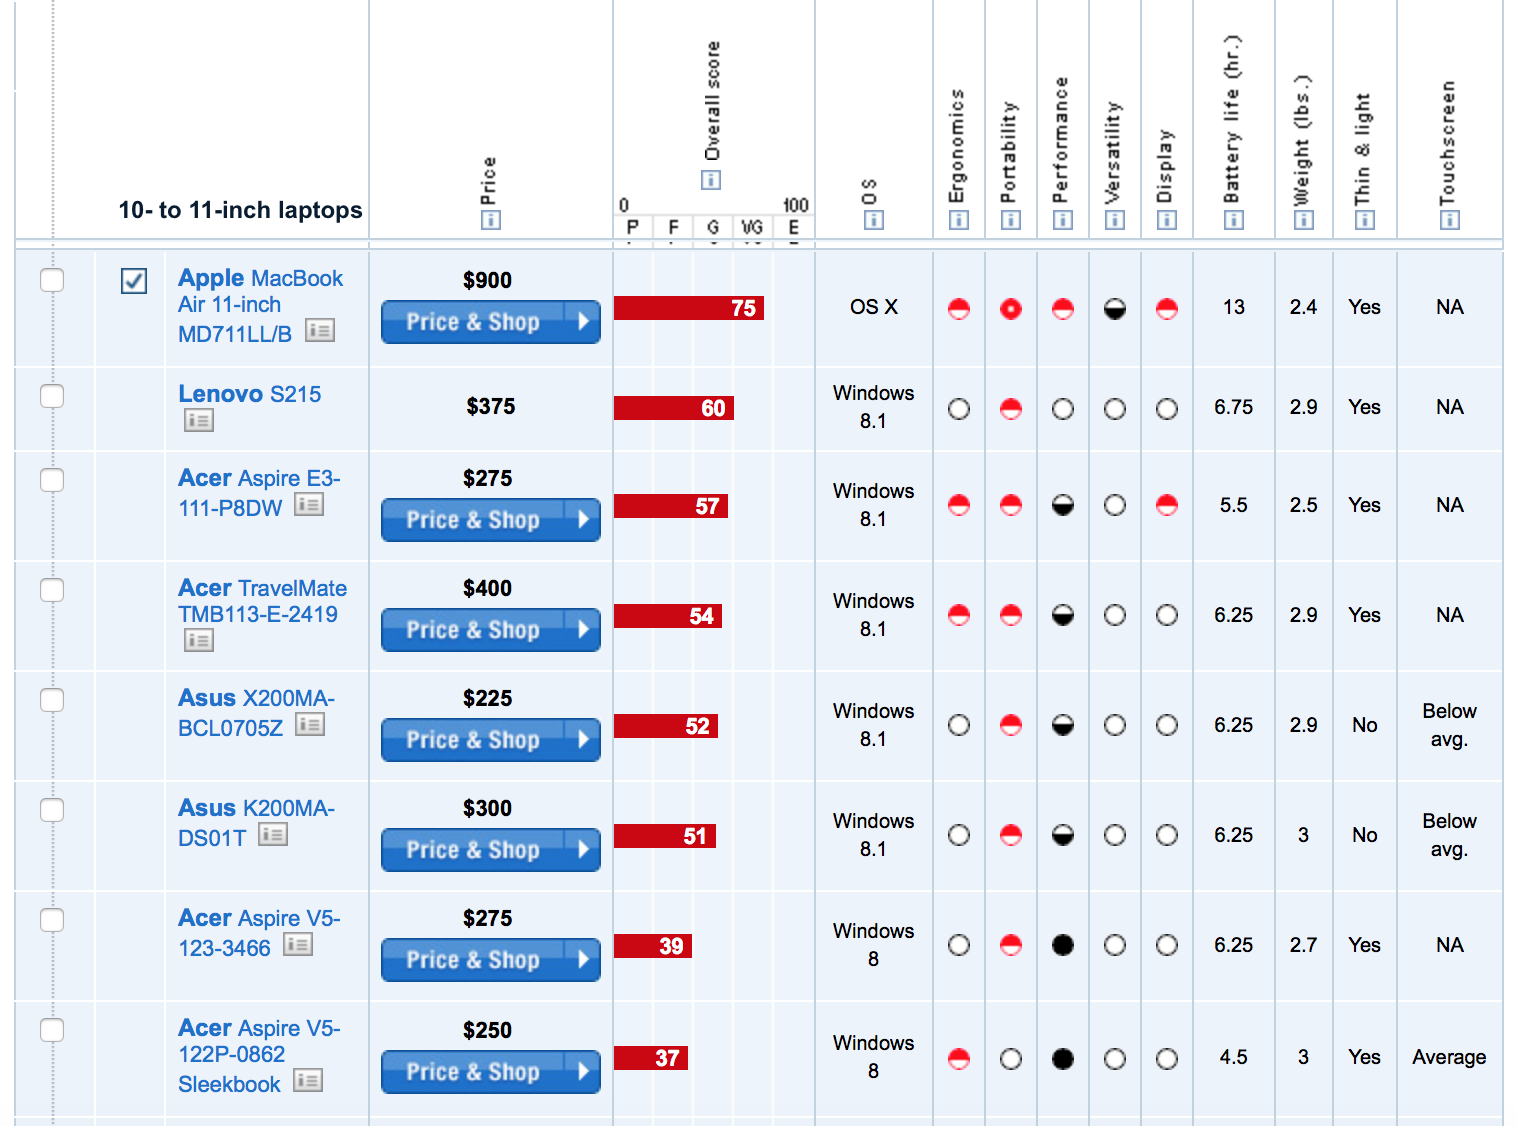The width and height of the screenshot is (1516, 1126).
Task: Click Apple MacBook Air Portability rating icon
Action: 1011,309
